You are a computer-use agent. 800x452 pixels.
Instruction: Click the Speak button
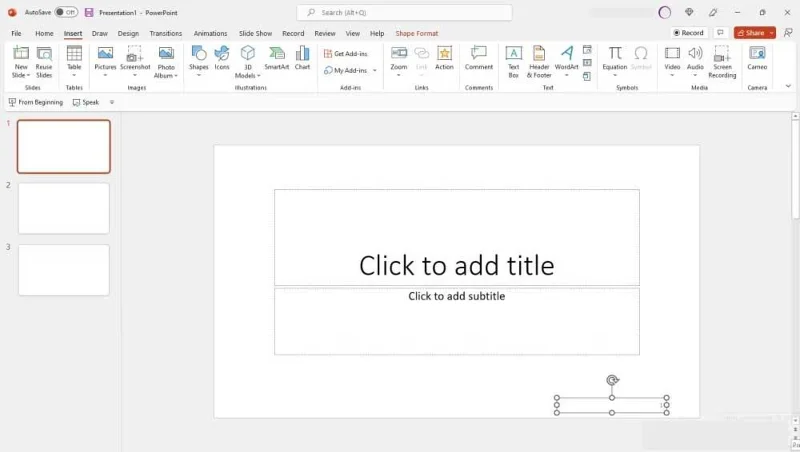click(86, 102)
